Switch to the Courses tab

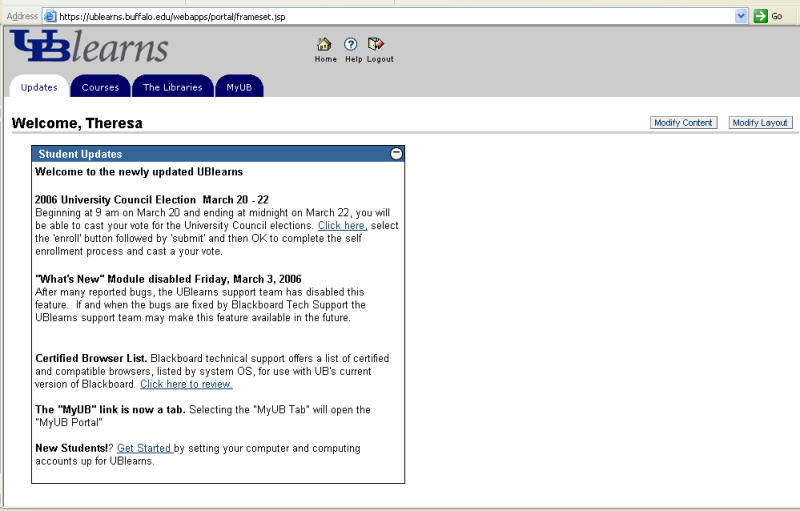tap(100, 87)
